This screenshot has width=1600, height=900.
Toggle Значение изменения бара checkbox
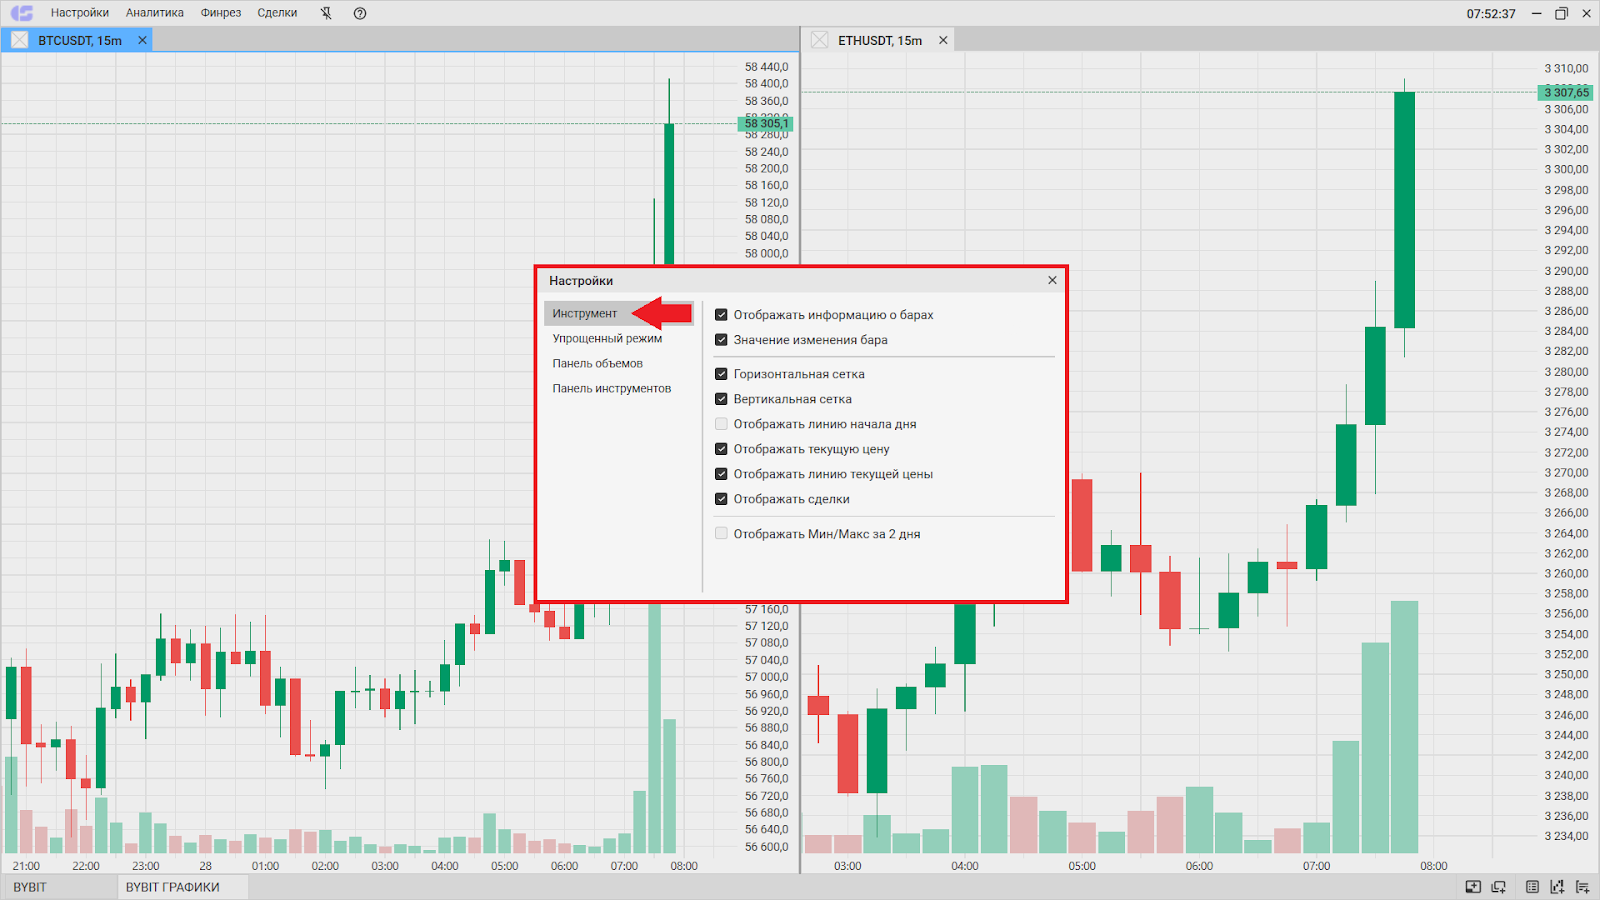(x=721, y=339)
